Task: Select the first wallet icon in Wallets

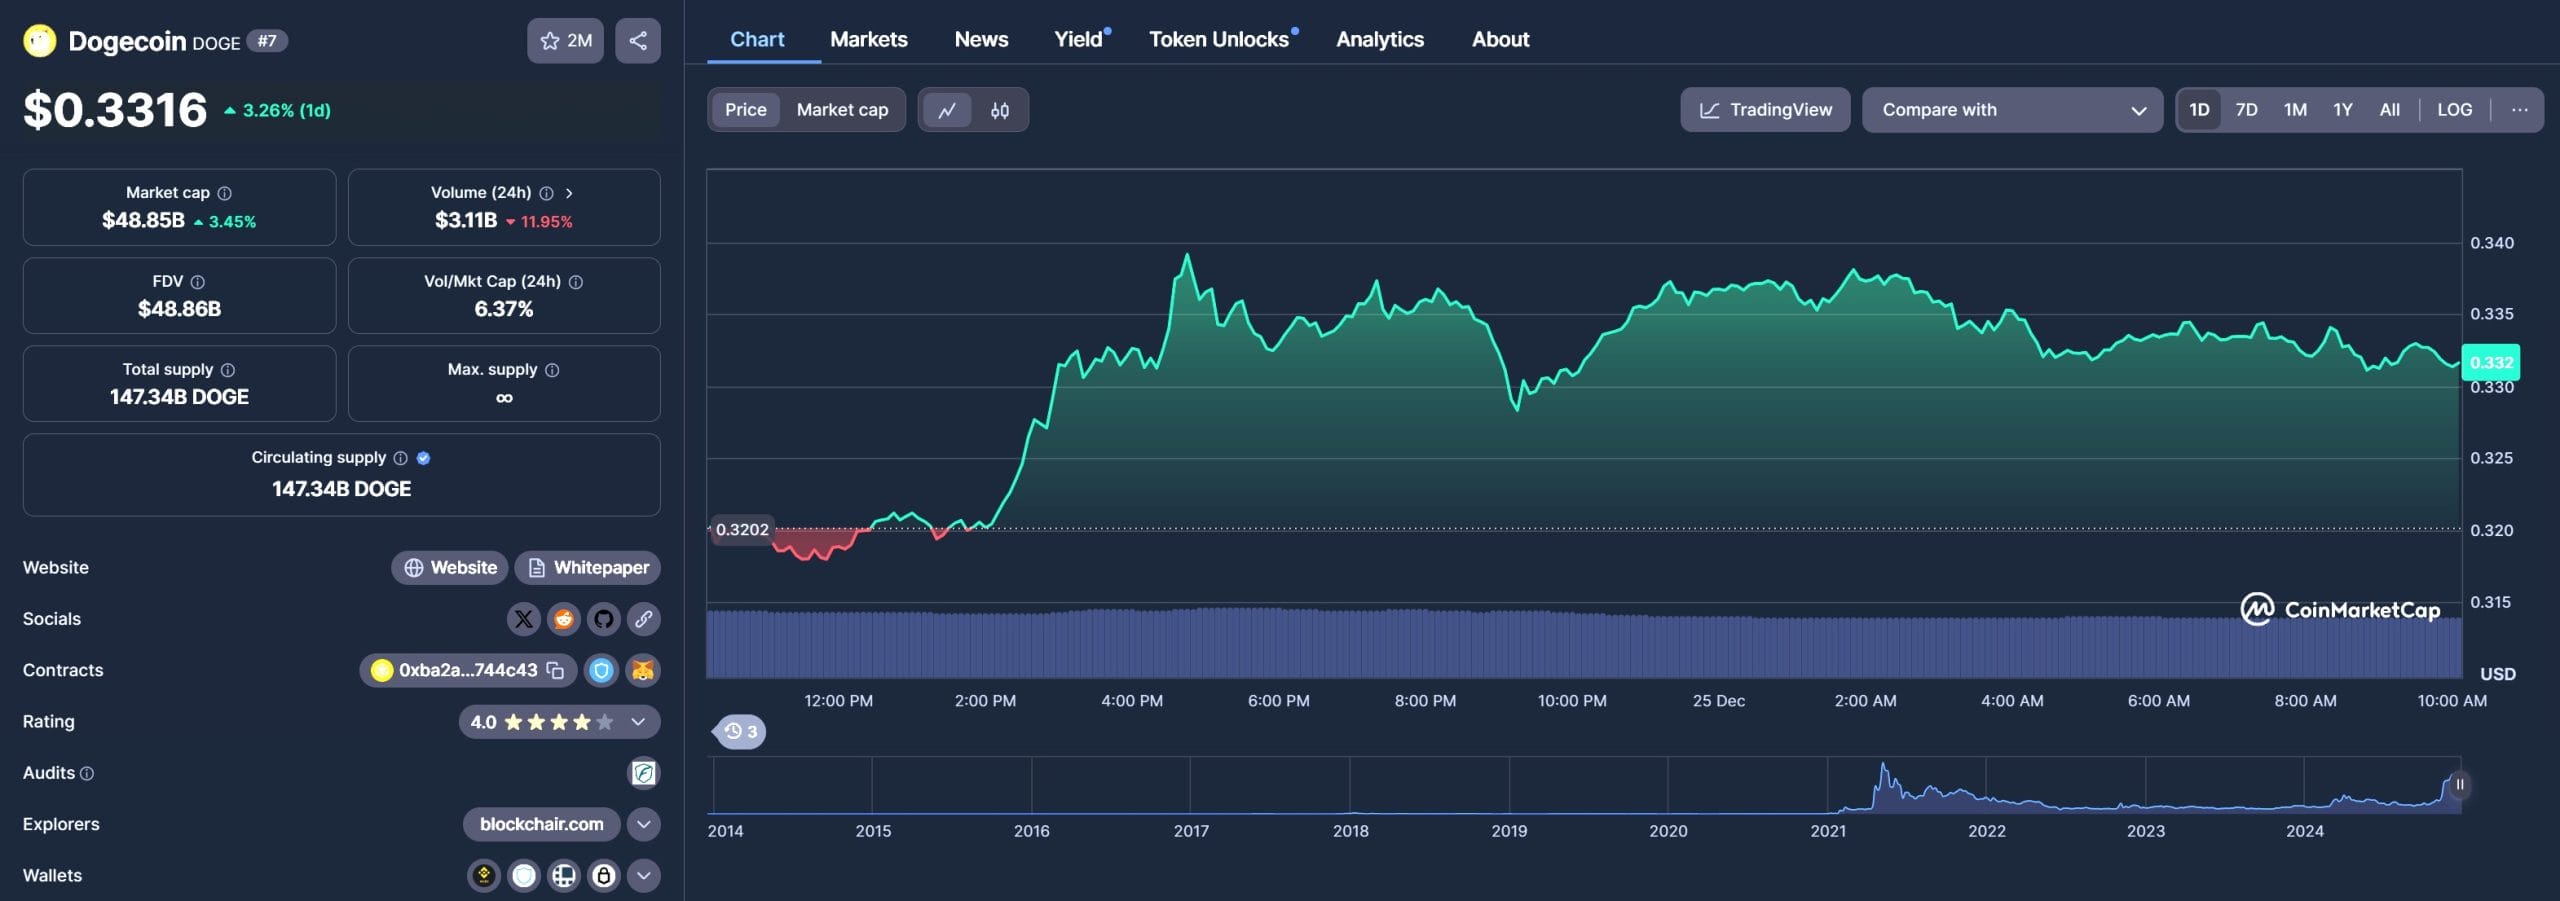Action: [x=484, y=876]
